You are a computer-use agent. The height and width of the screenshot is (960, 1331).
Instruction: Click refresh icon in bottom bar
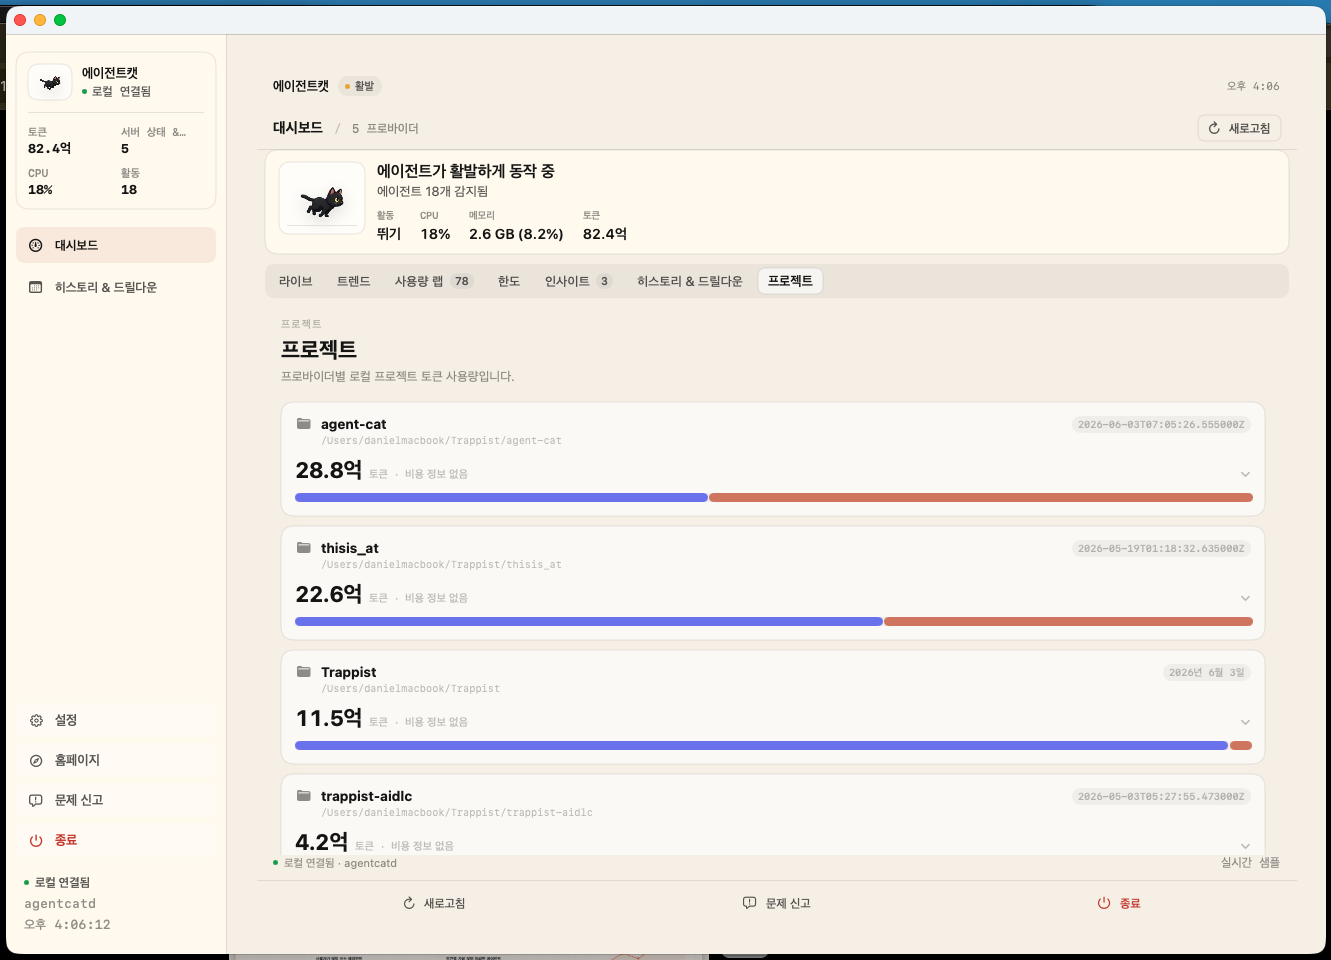point(409,903)
